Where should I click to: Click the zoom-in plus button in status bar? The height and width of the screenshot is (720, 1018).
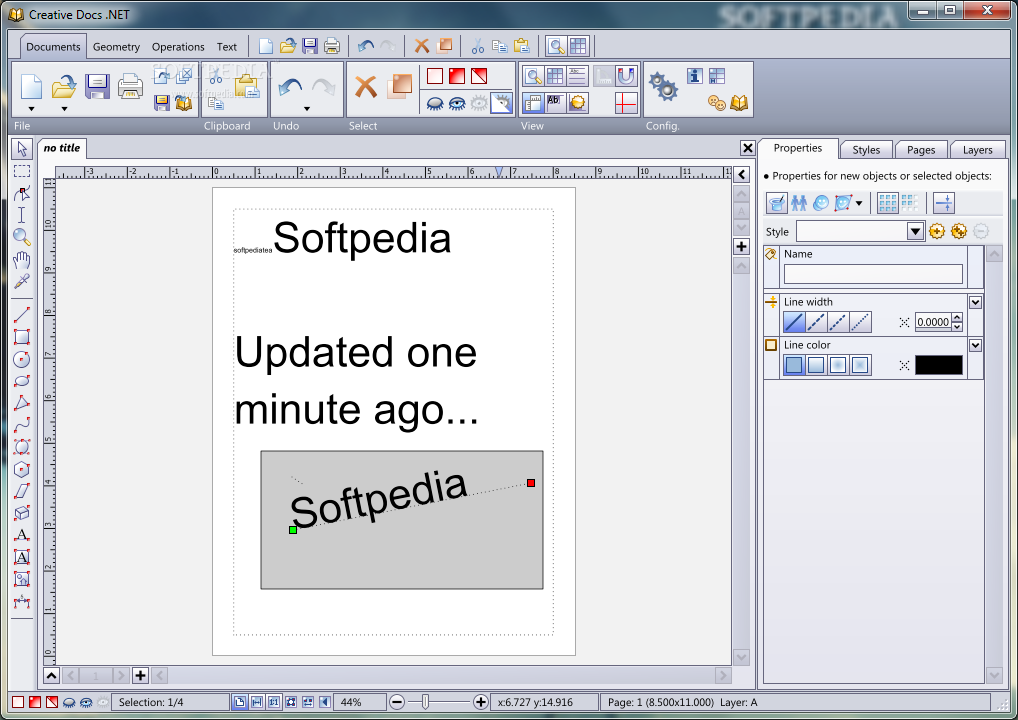coord(480,702)
